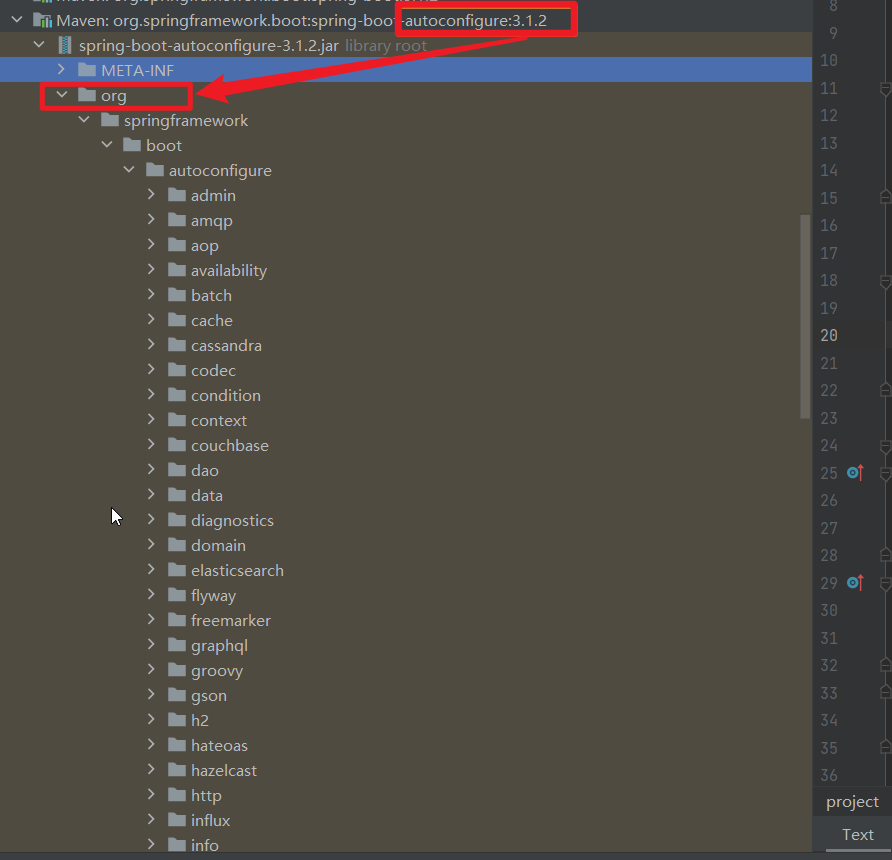The width and height of the screenshot is (892, 860).
Task: Click the boot folder icon
Action: tap(131, 145)
